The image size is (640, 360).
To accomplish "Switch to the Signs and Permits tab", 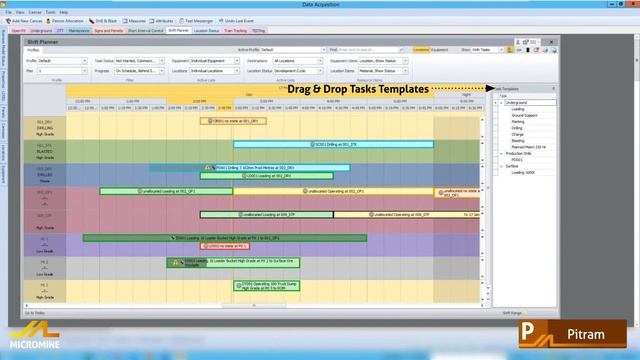I will 109,31.
